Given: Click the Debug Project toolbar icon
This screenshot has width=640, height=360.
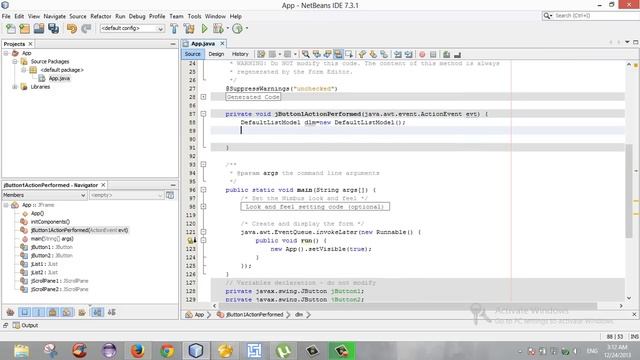Looking at the screenshot, I should click(x=218, y=29).
